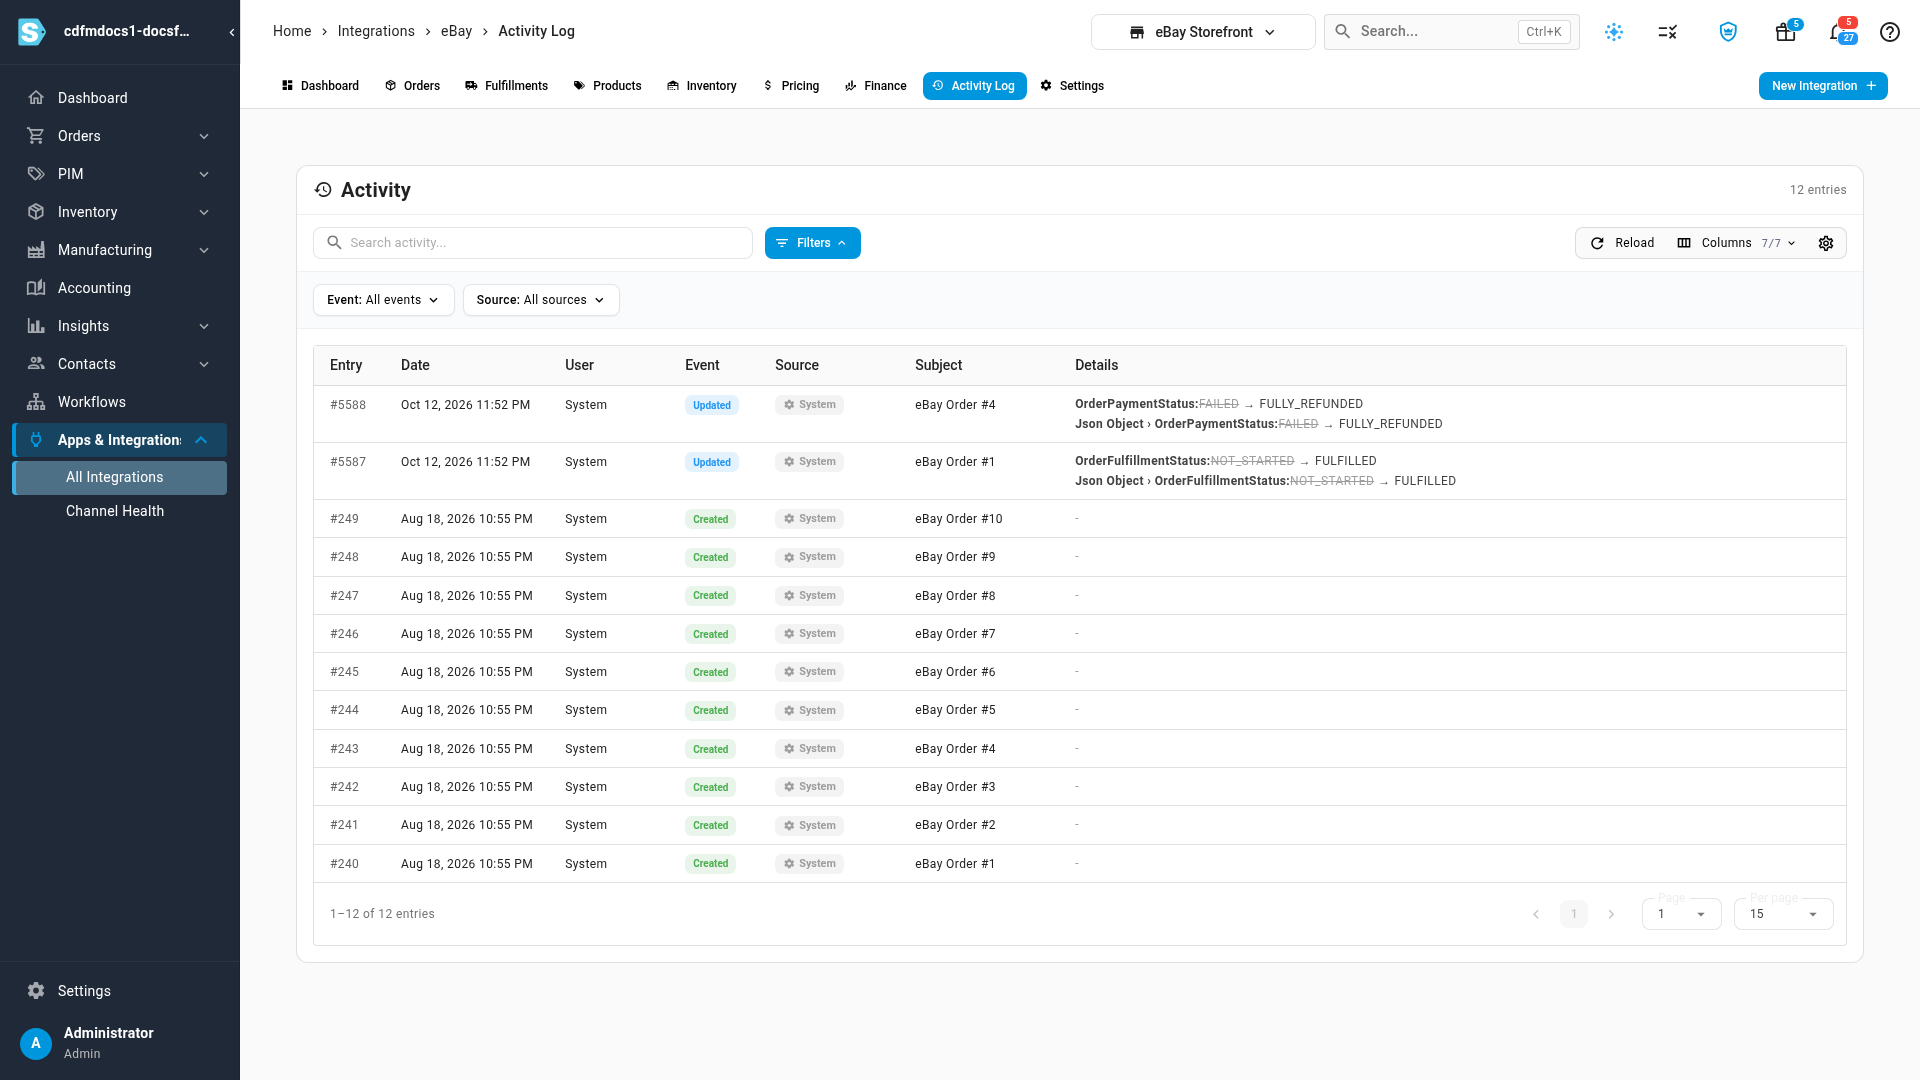Collapse sidebar with the chevron arrow
1920x1080 pixels.
tap(232, 32)
